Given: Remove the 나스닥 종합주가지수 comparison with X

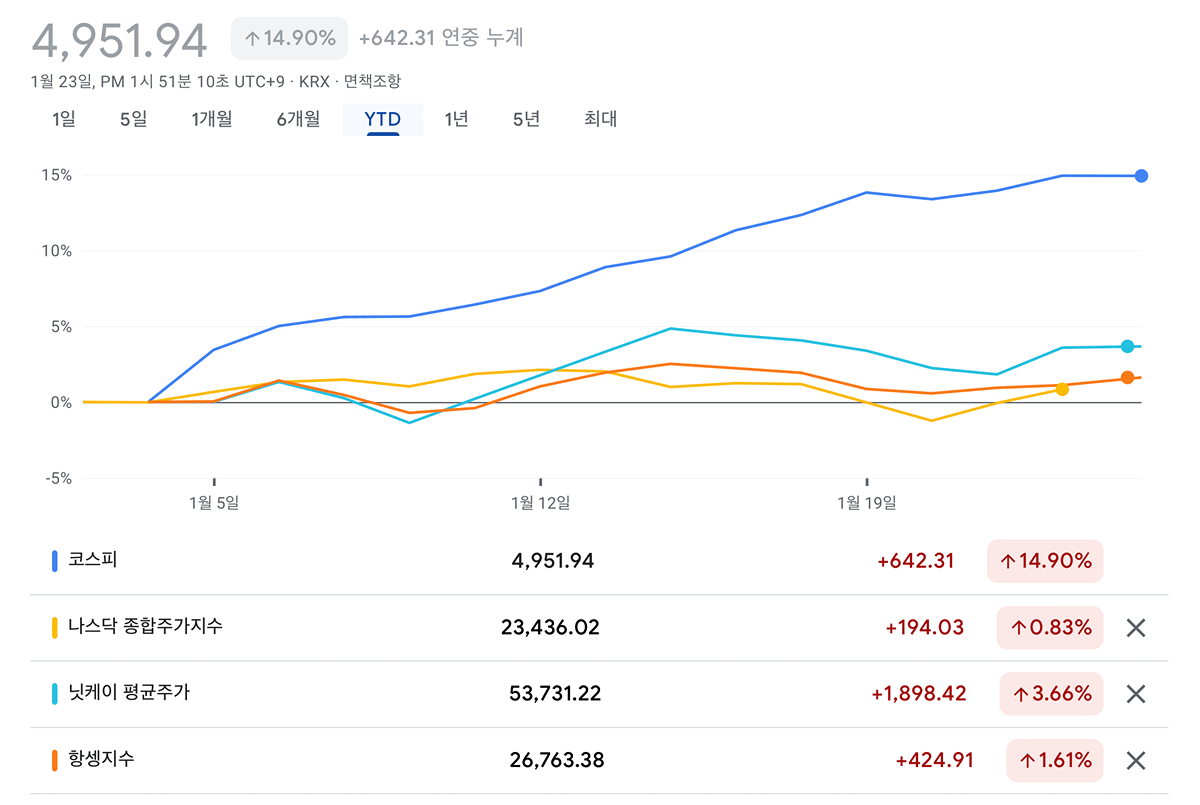Looking at the screenshot, I should 1135,628.
